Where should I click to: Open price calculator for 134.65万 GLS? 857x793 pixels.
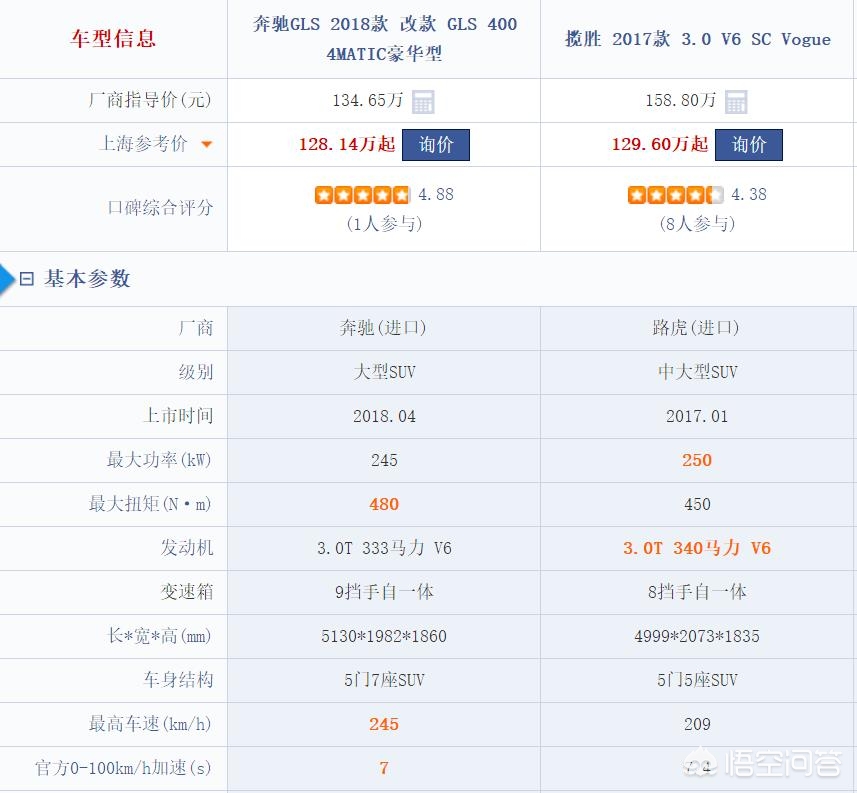click(423, 102)
